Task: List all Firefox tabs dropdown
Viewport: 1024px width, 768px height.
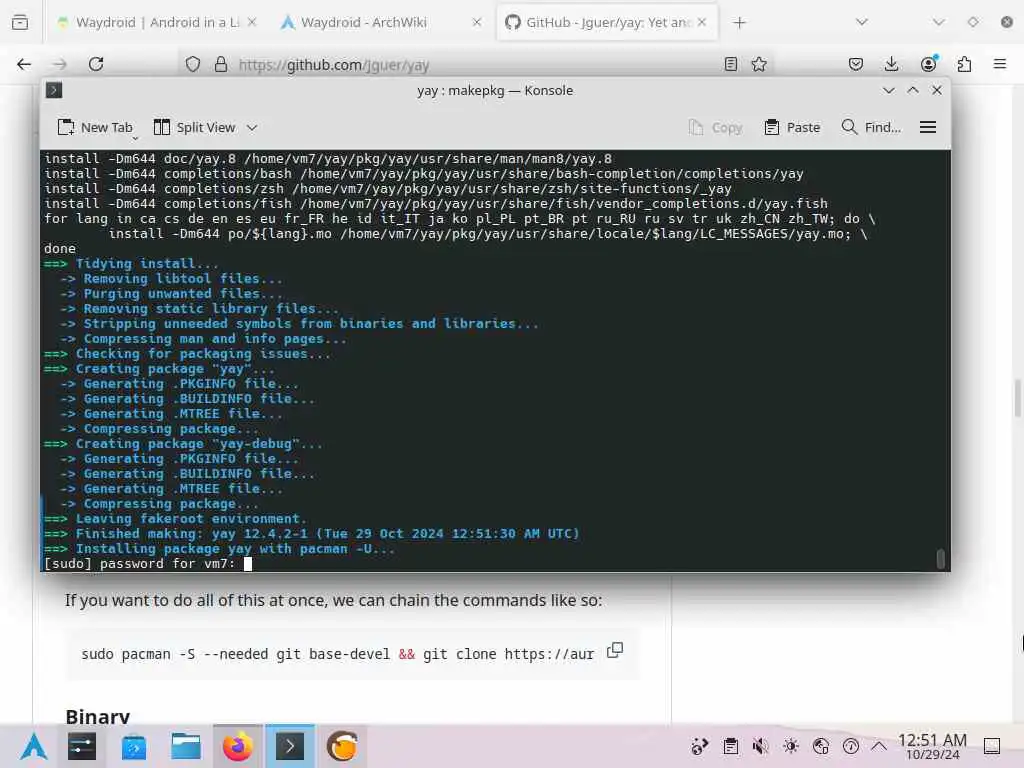Action: (x=862, y=22)
